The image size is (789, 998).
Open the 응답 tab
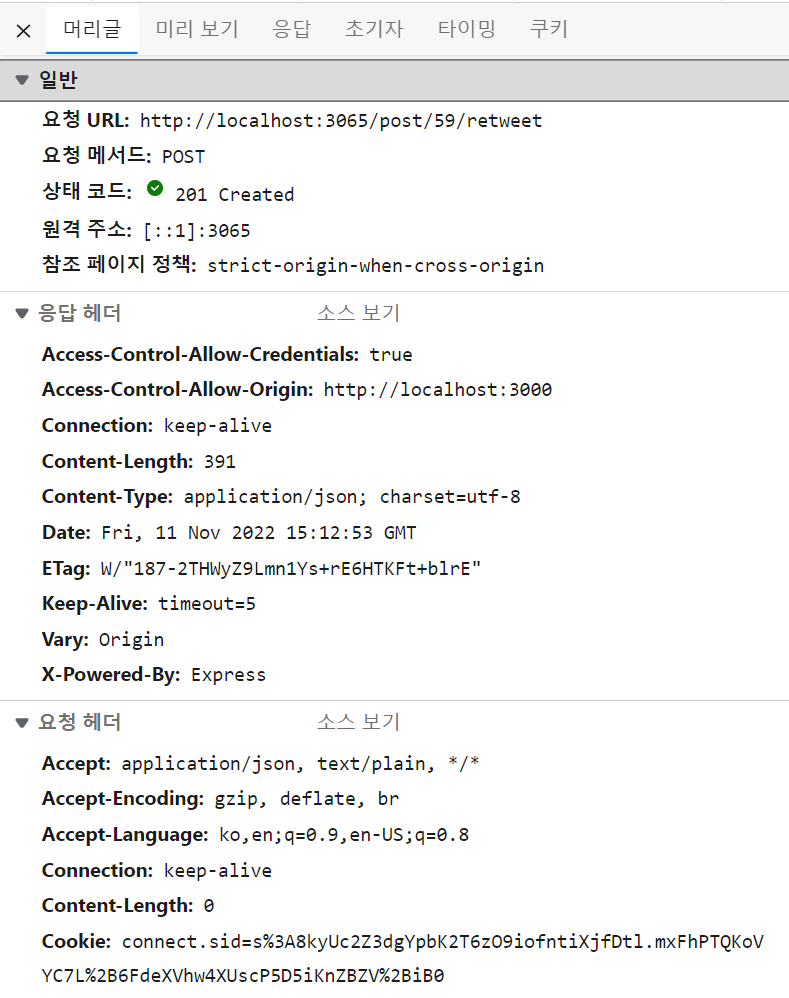tap(291, 29)
